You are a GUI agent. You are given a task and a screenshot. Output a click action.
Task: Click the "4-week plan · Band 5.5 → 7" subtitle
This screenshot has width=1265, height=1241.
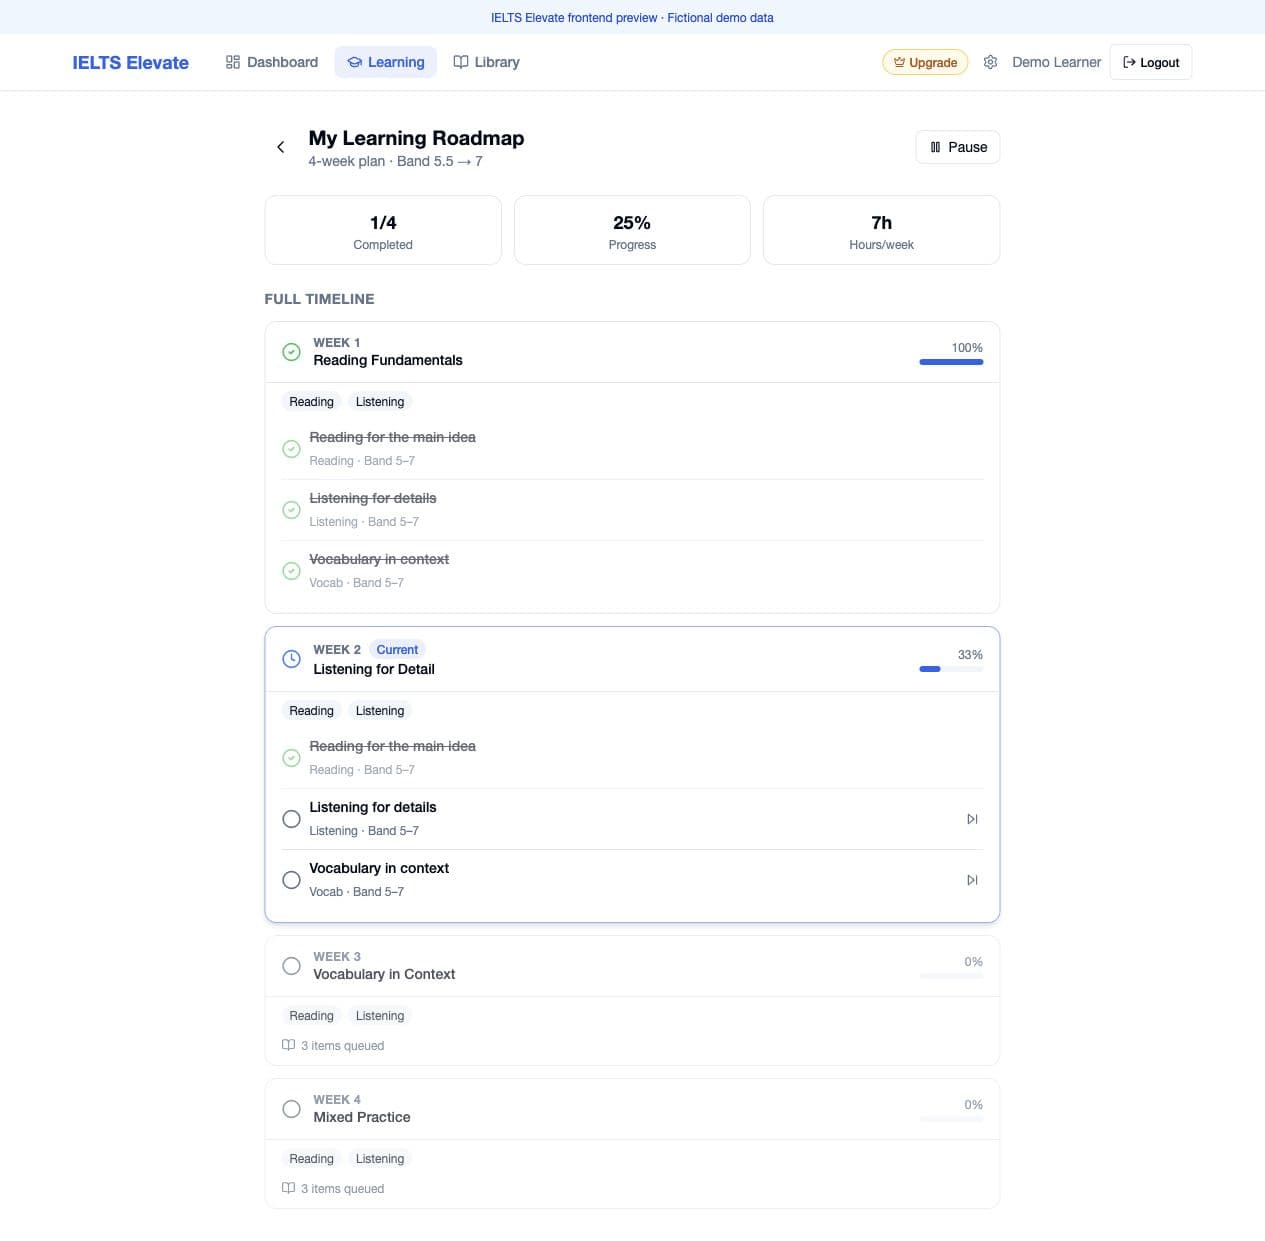coord(395,161)
